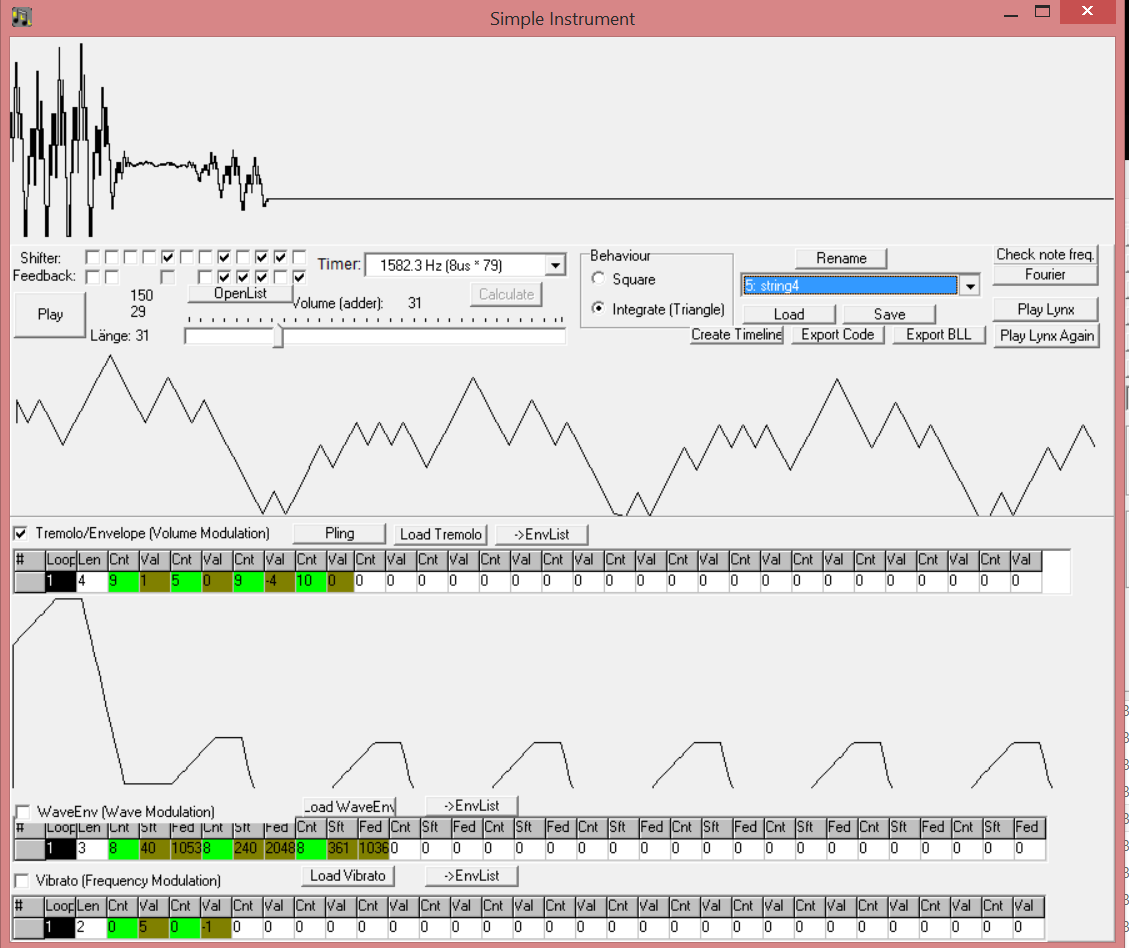This screenshot has width=1129, height=948.
Task: Click the Volume adder slider thumb
Action: click(x=278, y=336)
